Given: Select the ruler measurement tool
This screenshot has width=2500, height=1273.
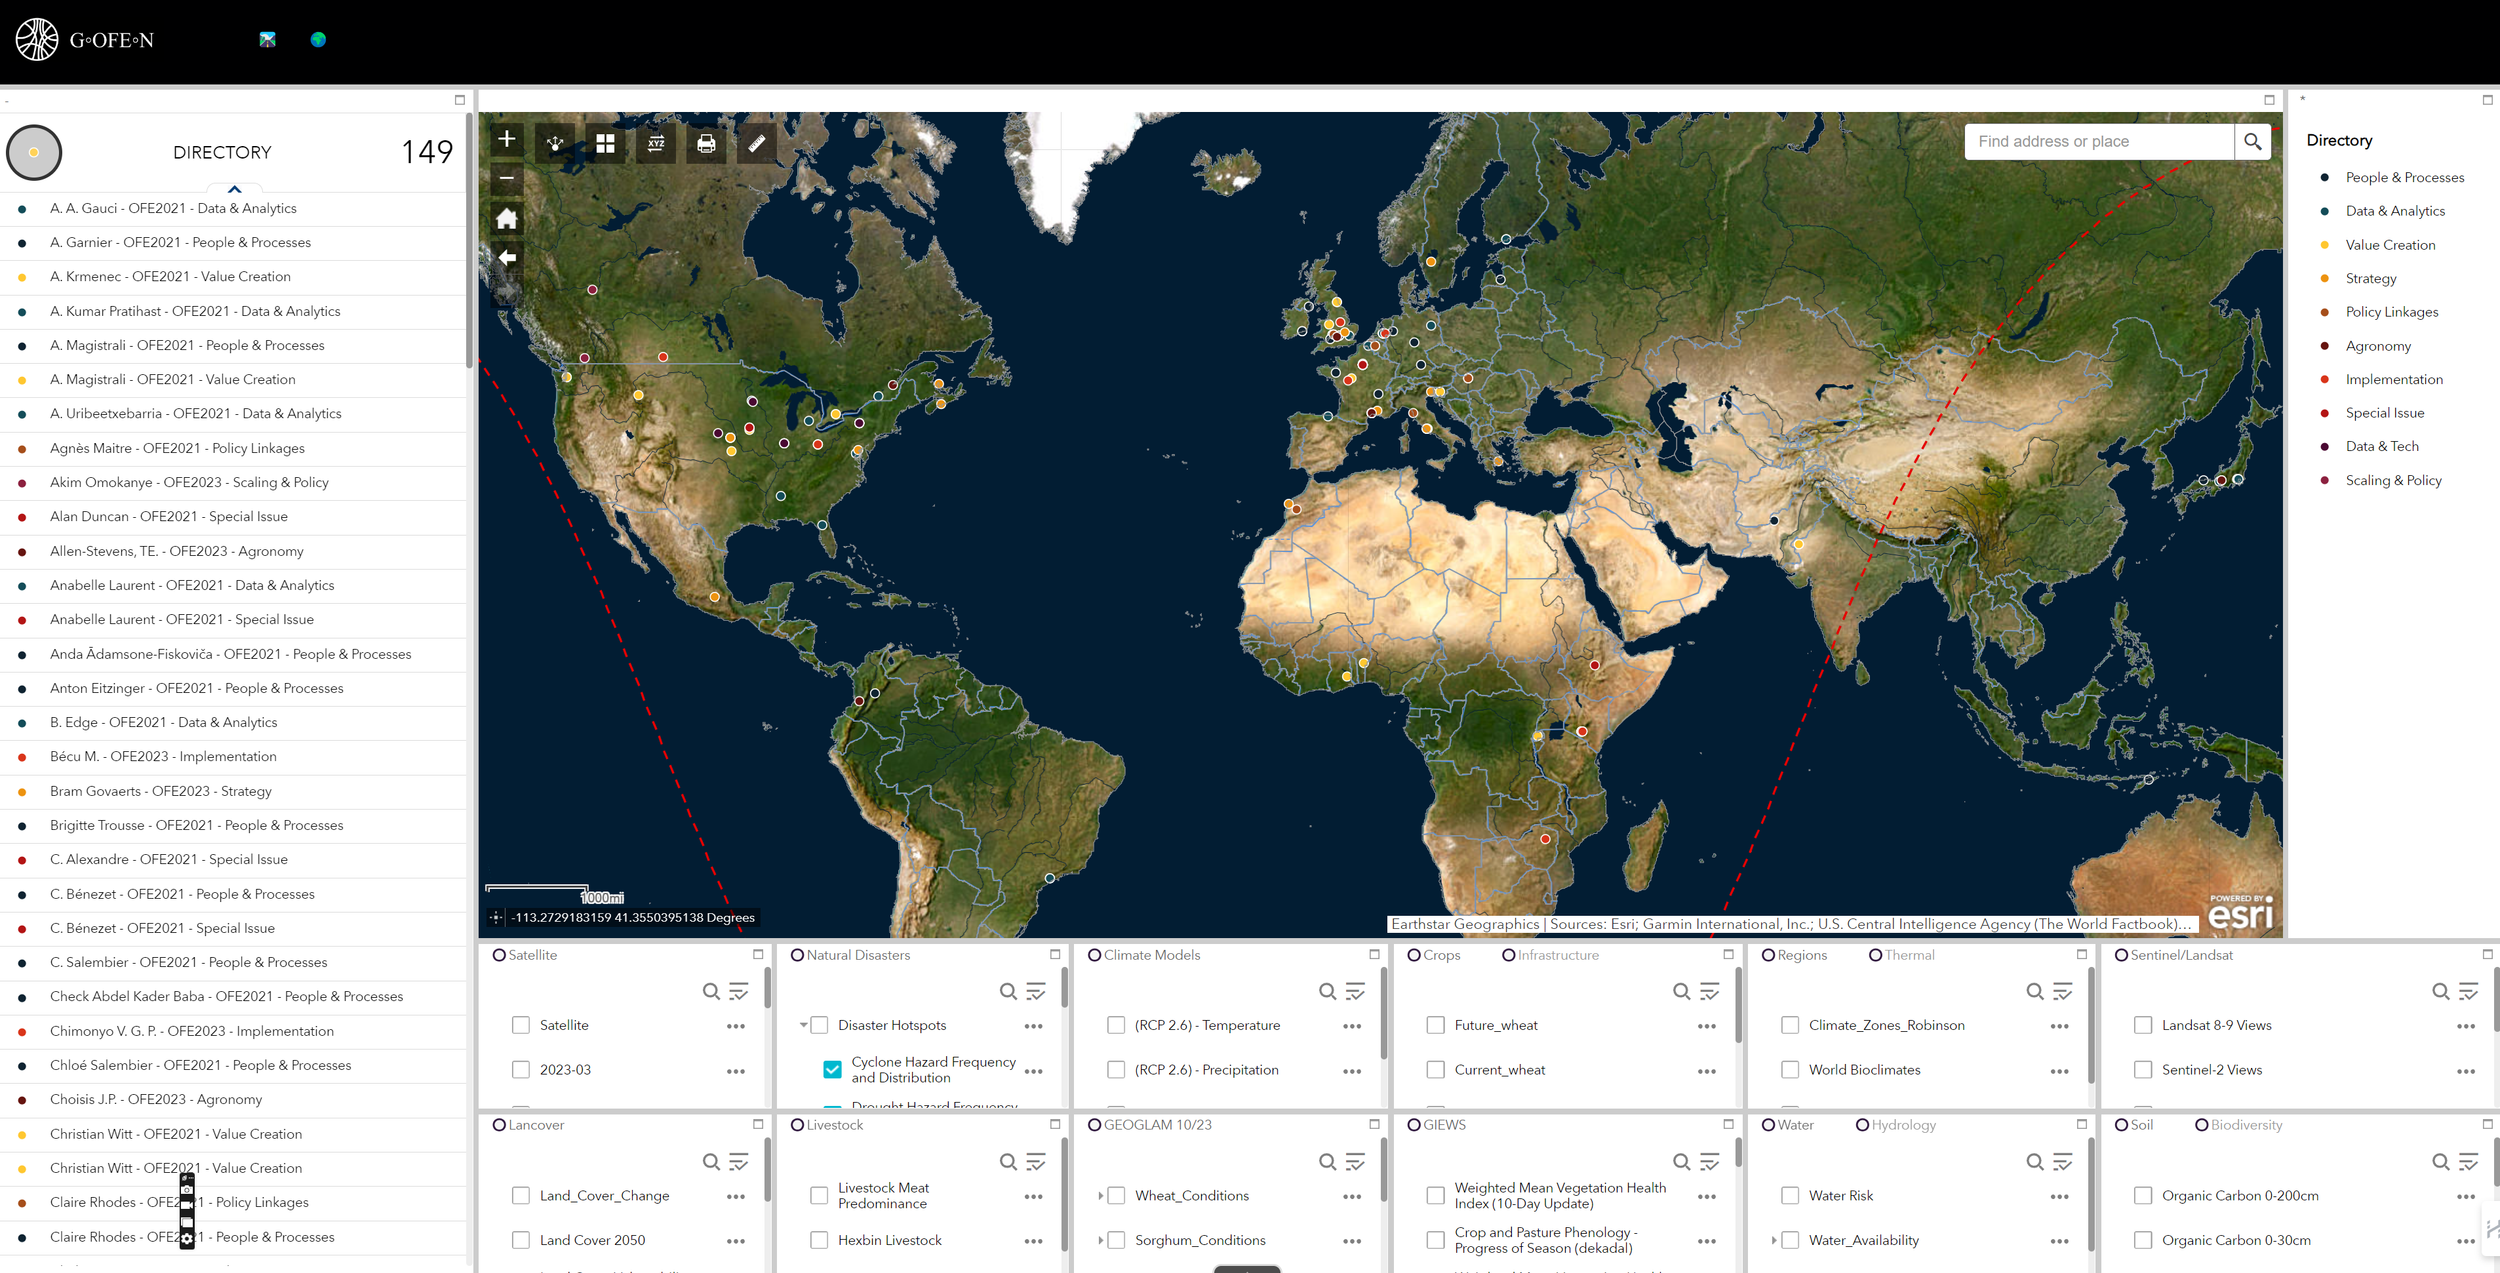Looking at the screenshot, I should tap(757, 143).
